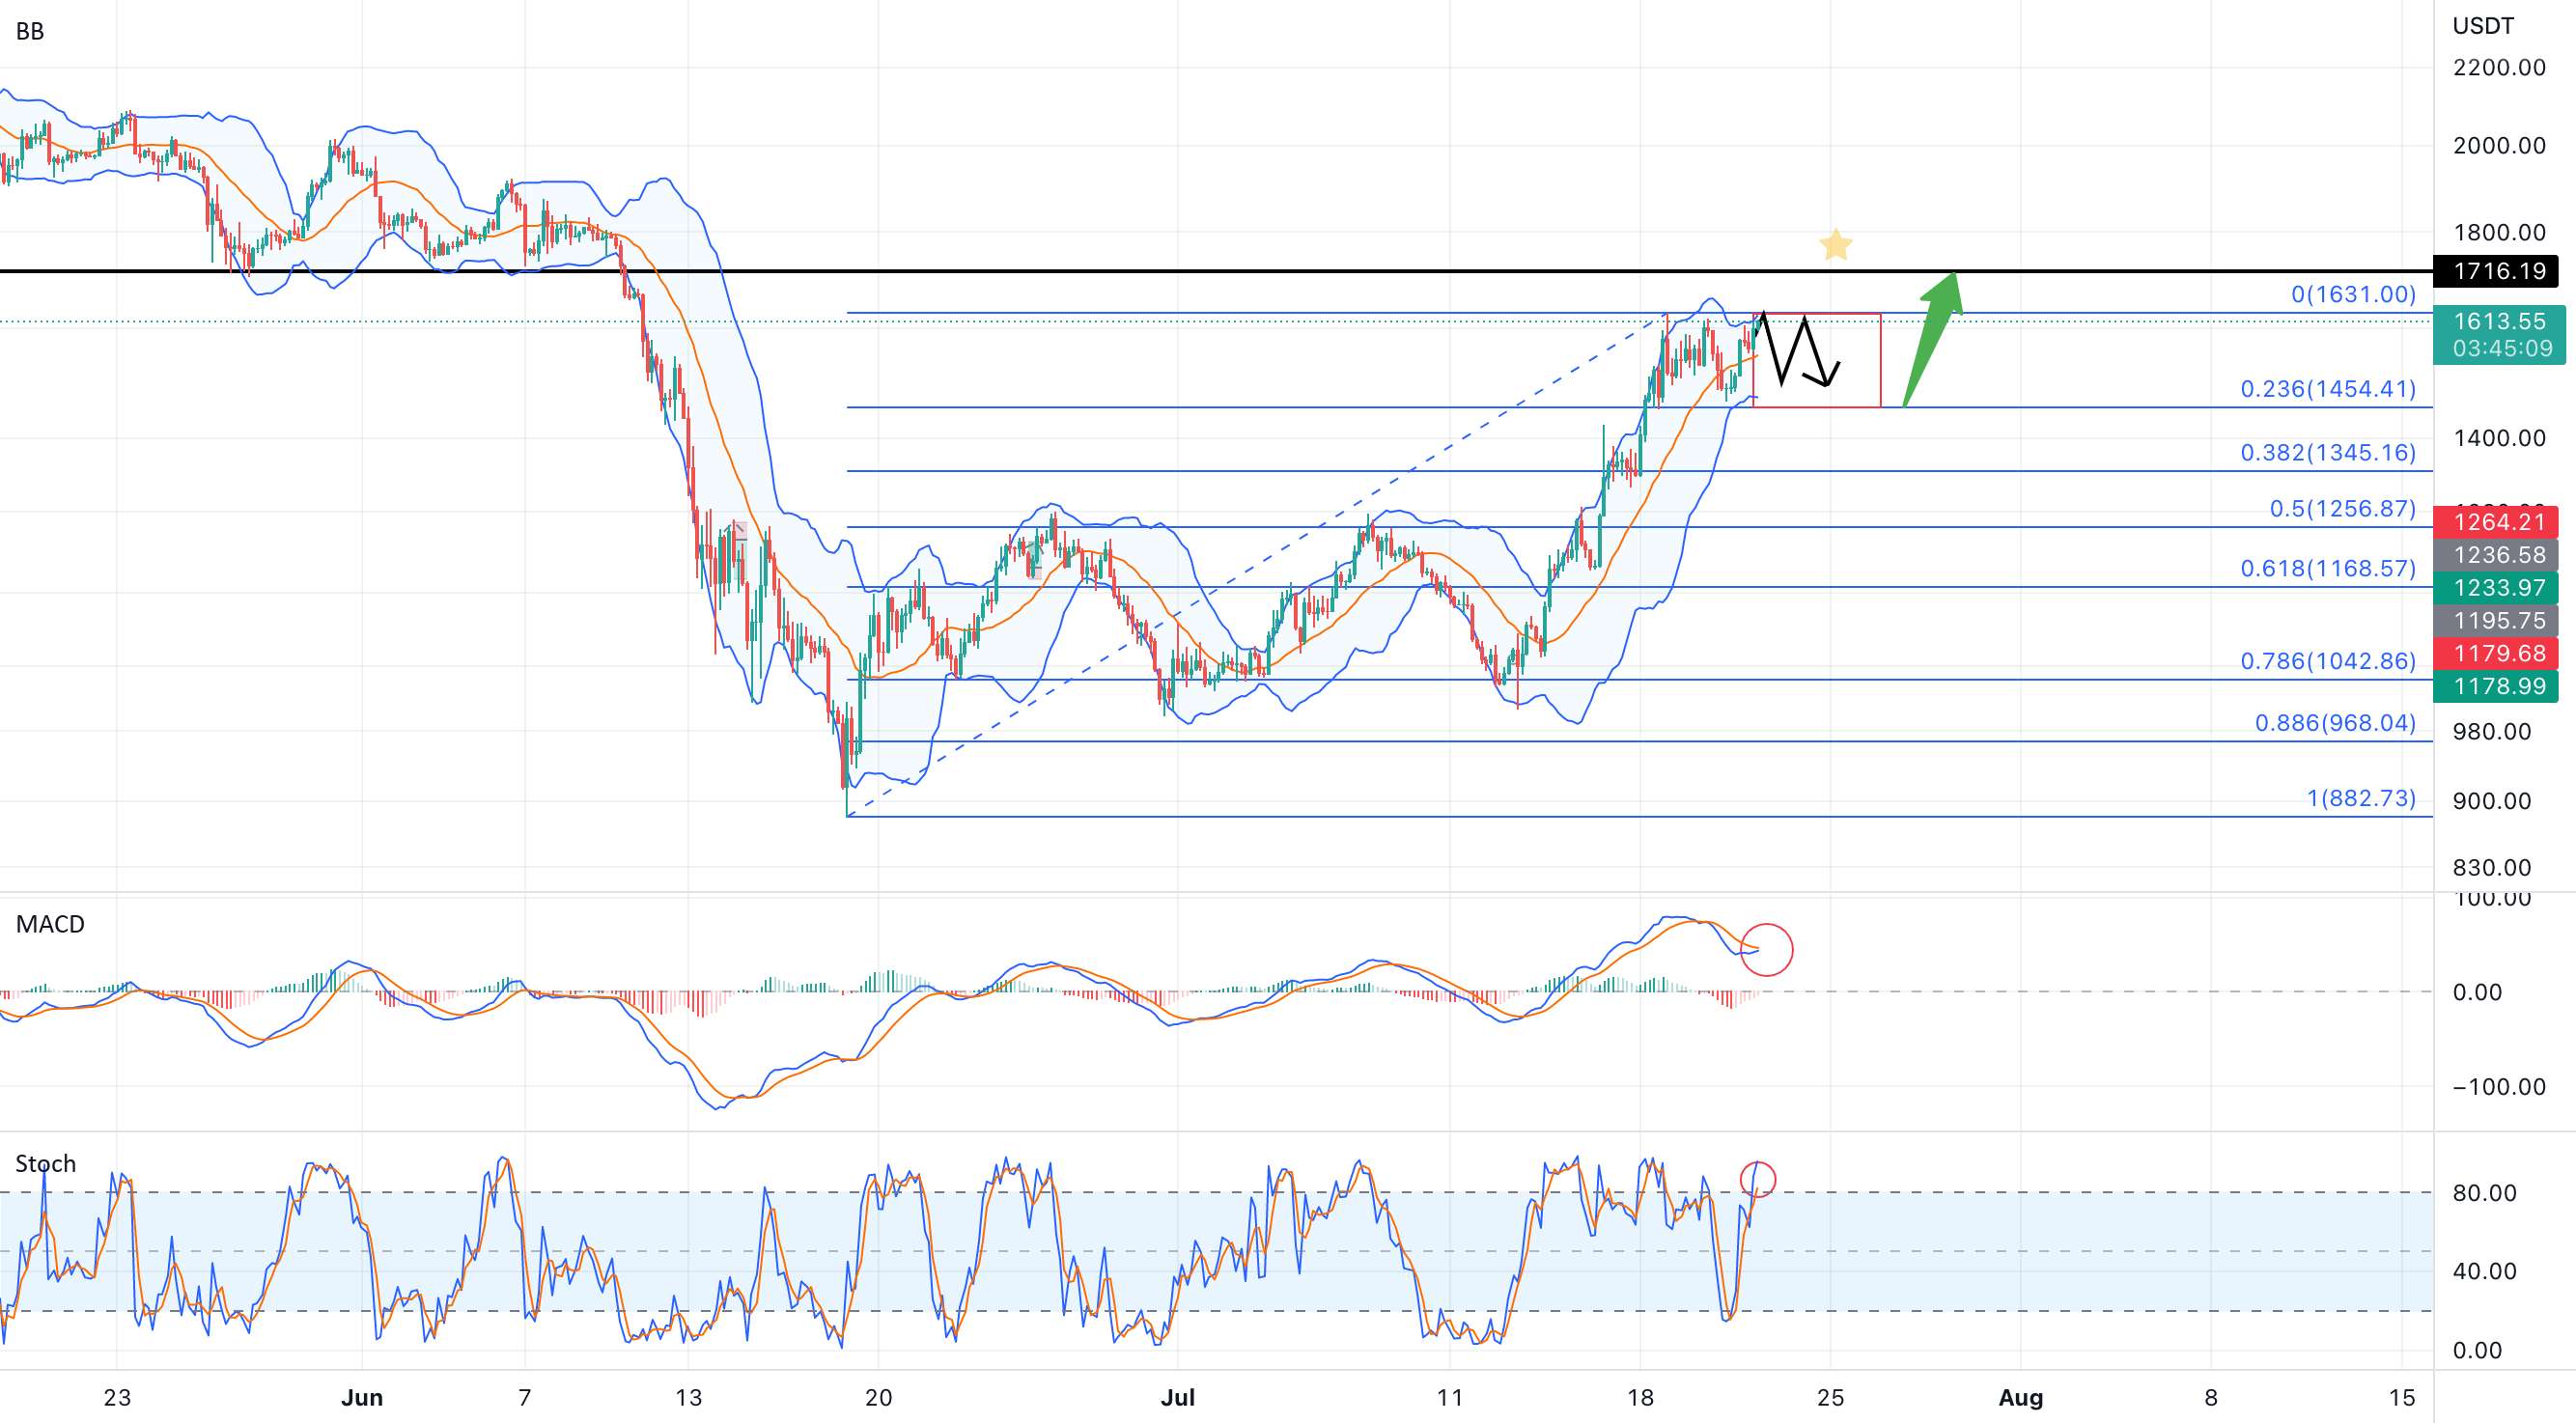Click the 1800.00 price axis label

[2499, 233]
